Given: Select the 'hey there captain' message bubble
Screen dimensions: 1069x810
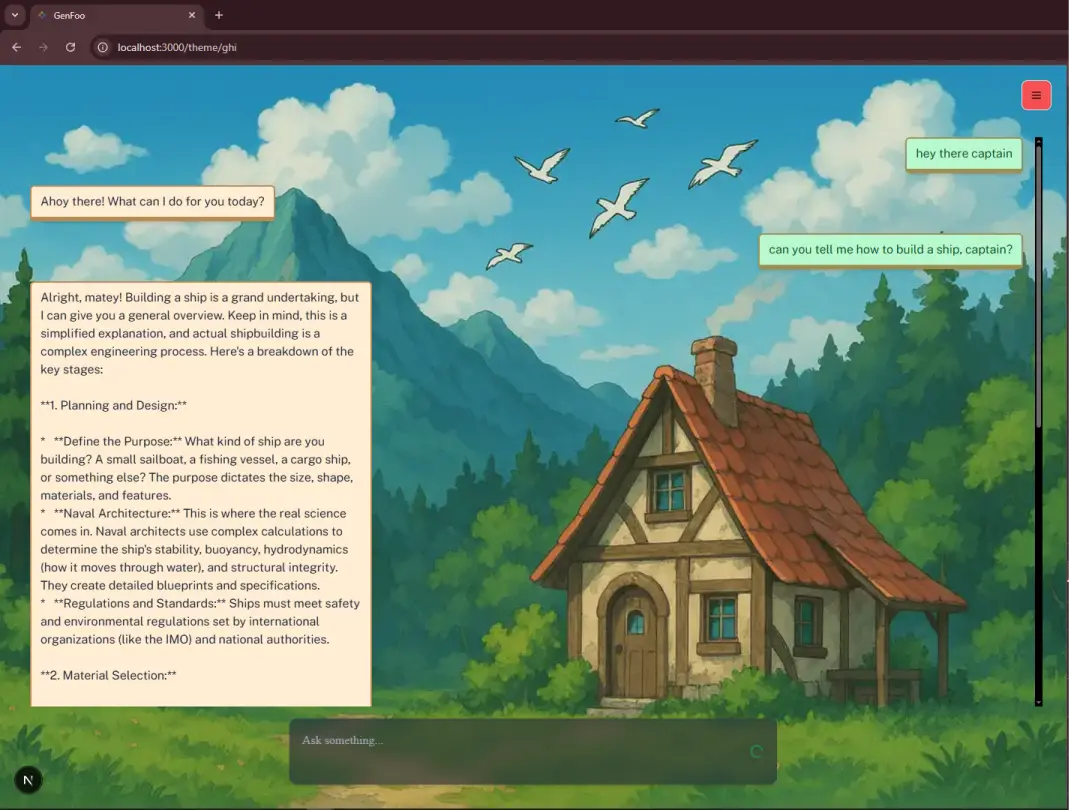Looking at the screenshot, I should [963, 154].
